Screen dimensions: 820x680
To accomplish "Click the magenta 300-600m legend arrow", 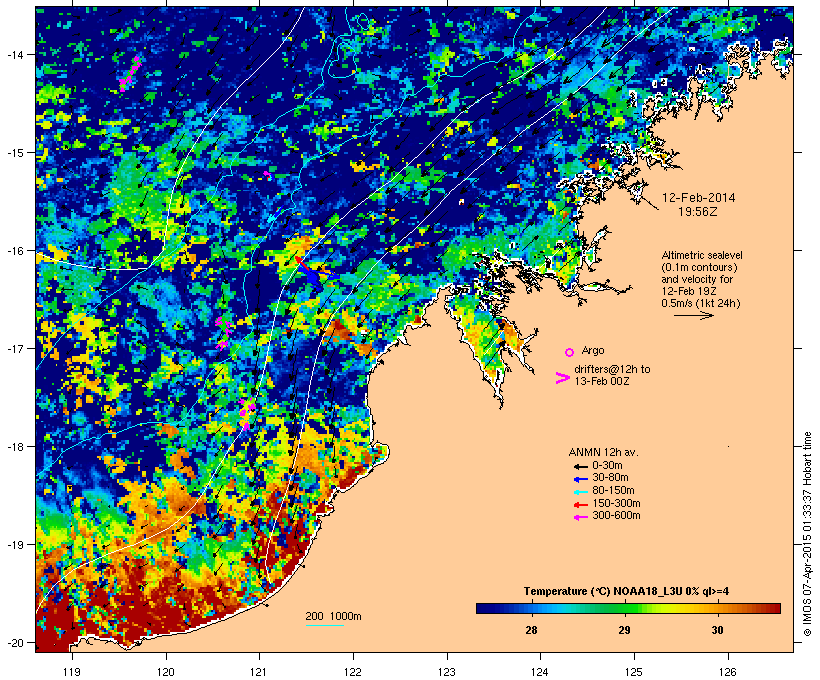I will tap(580, 517).
